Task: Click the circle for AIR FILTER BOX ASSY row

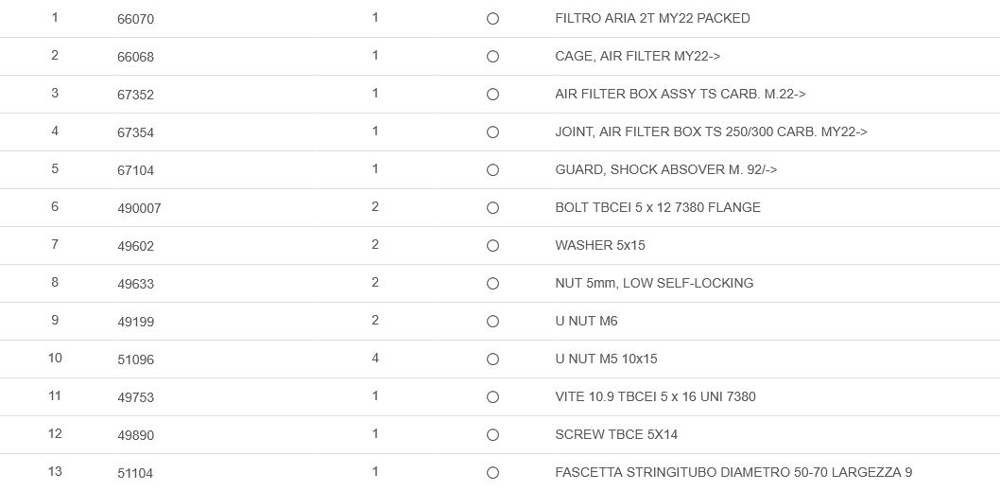Action: (x=492, y=95)
